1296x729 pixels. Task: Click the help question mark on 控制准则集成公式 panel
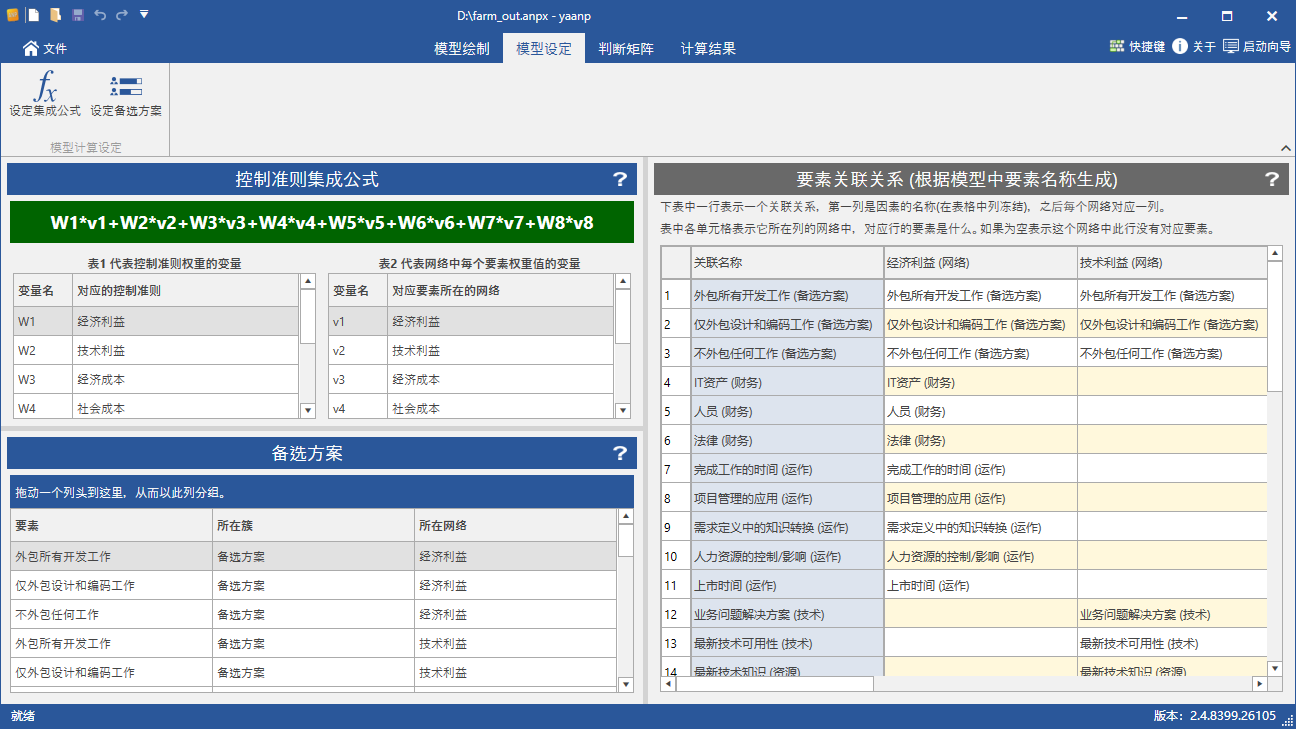(x=620, y=179)
